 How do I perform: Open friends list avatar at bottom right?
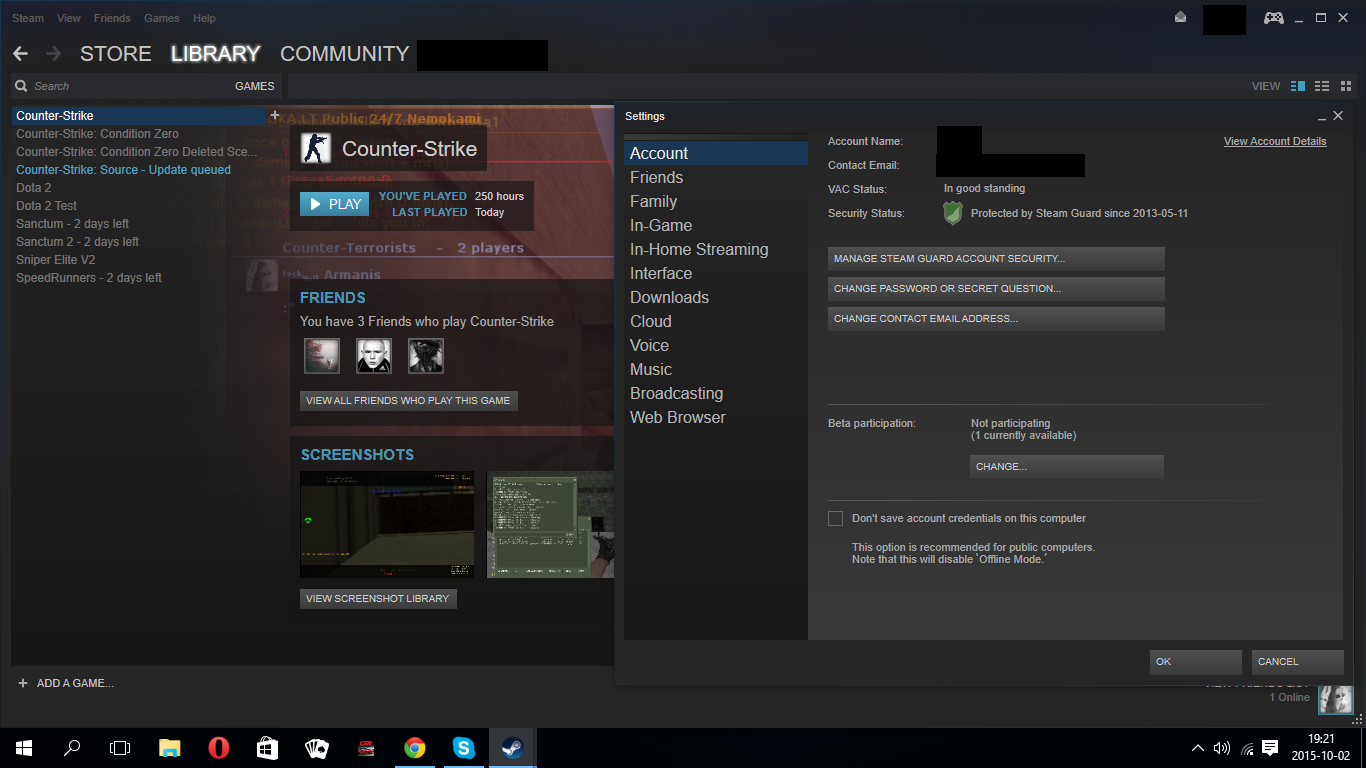click(1336, 698)
